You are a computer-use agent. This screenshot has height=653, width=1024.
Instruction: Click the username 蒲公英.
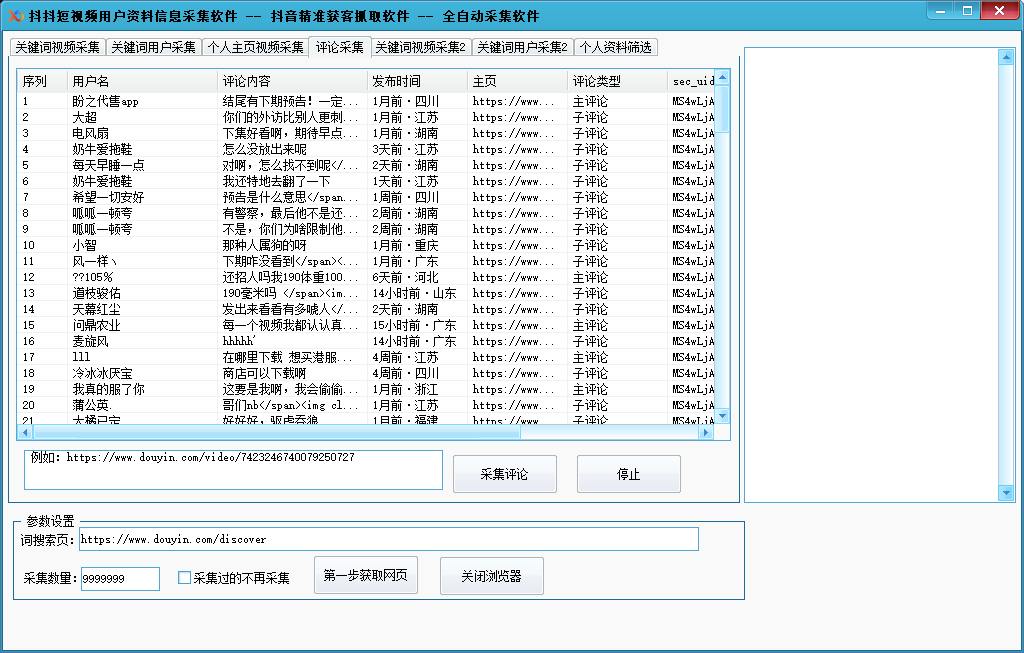click(x=91, y=406)
